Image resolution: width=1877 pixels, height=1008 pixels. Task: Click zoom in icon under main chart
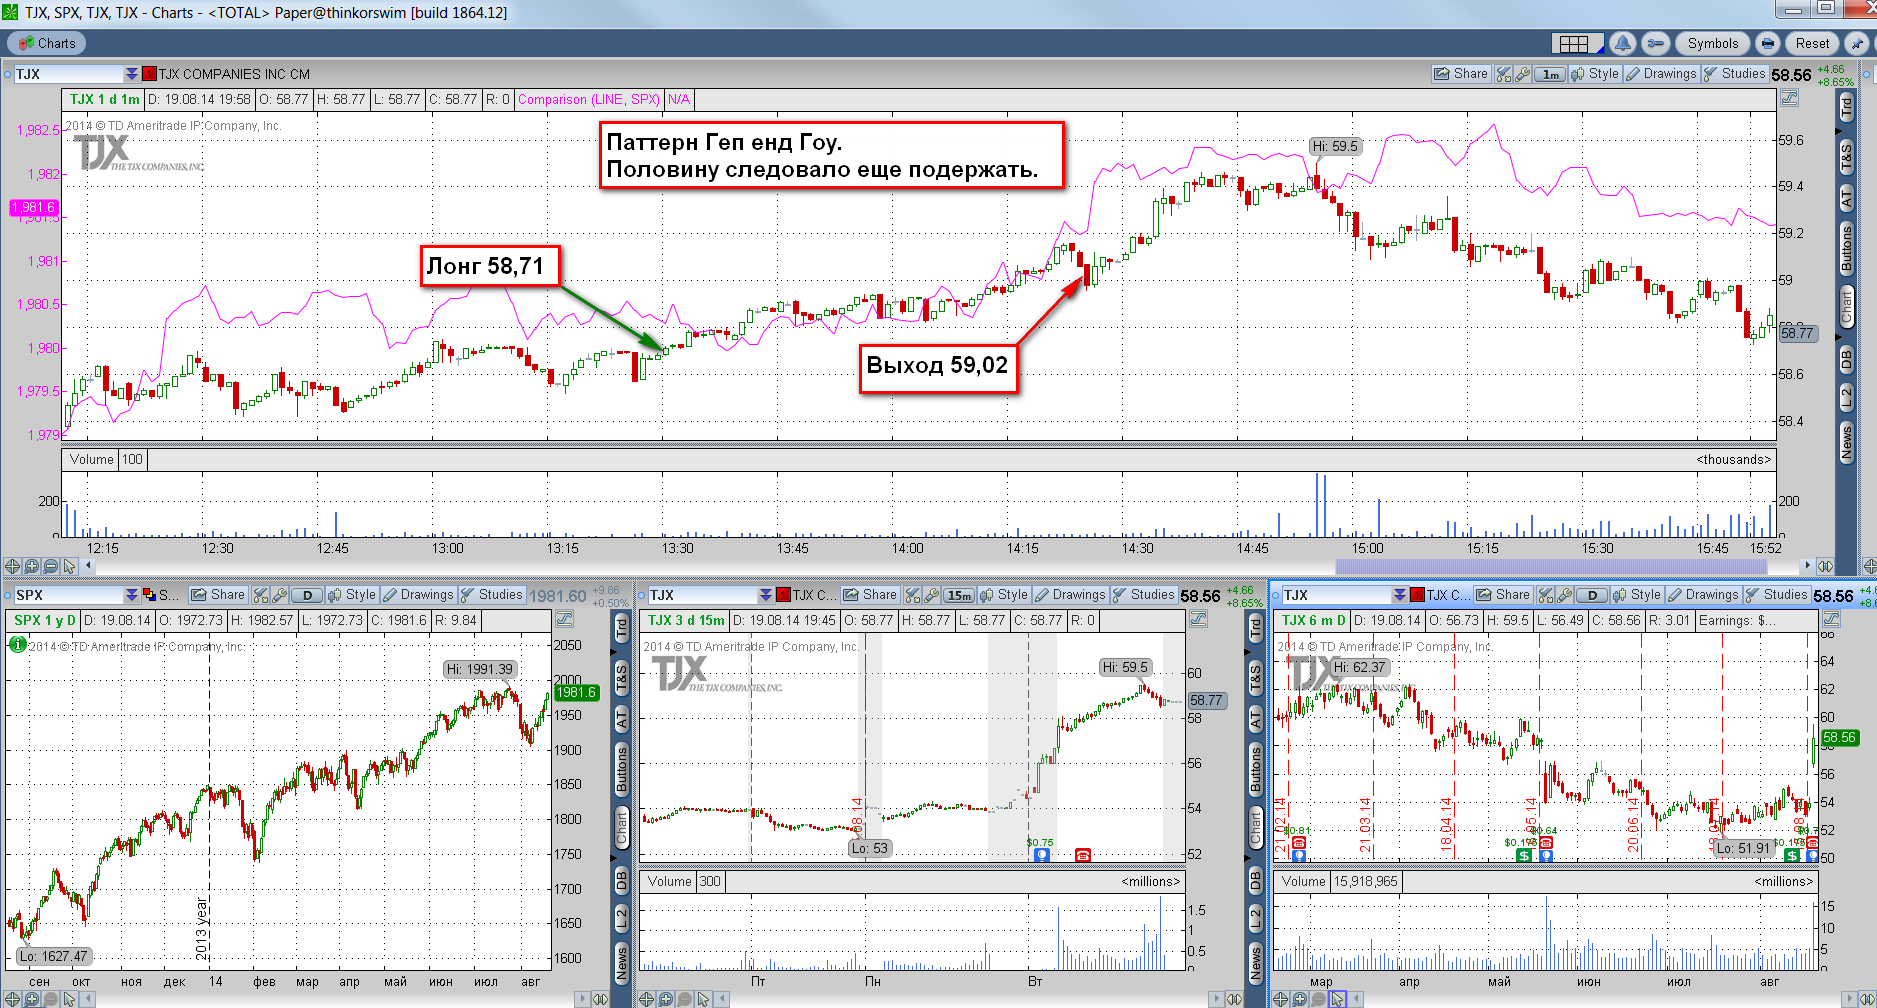[x=31, y=566]
